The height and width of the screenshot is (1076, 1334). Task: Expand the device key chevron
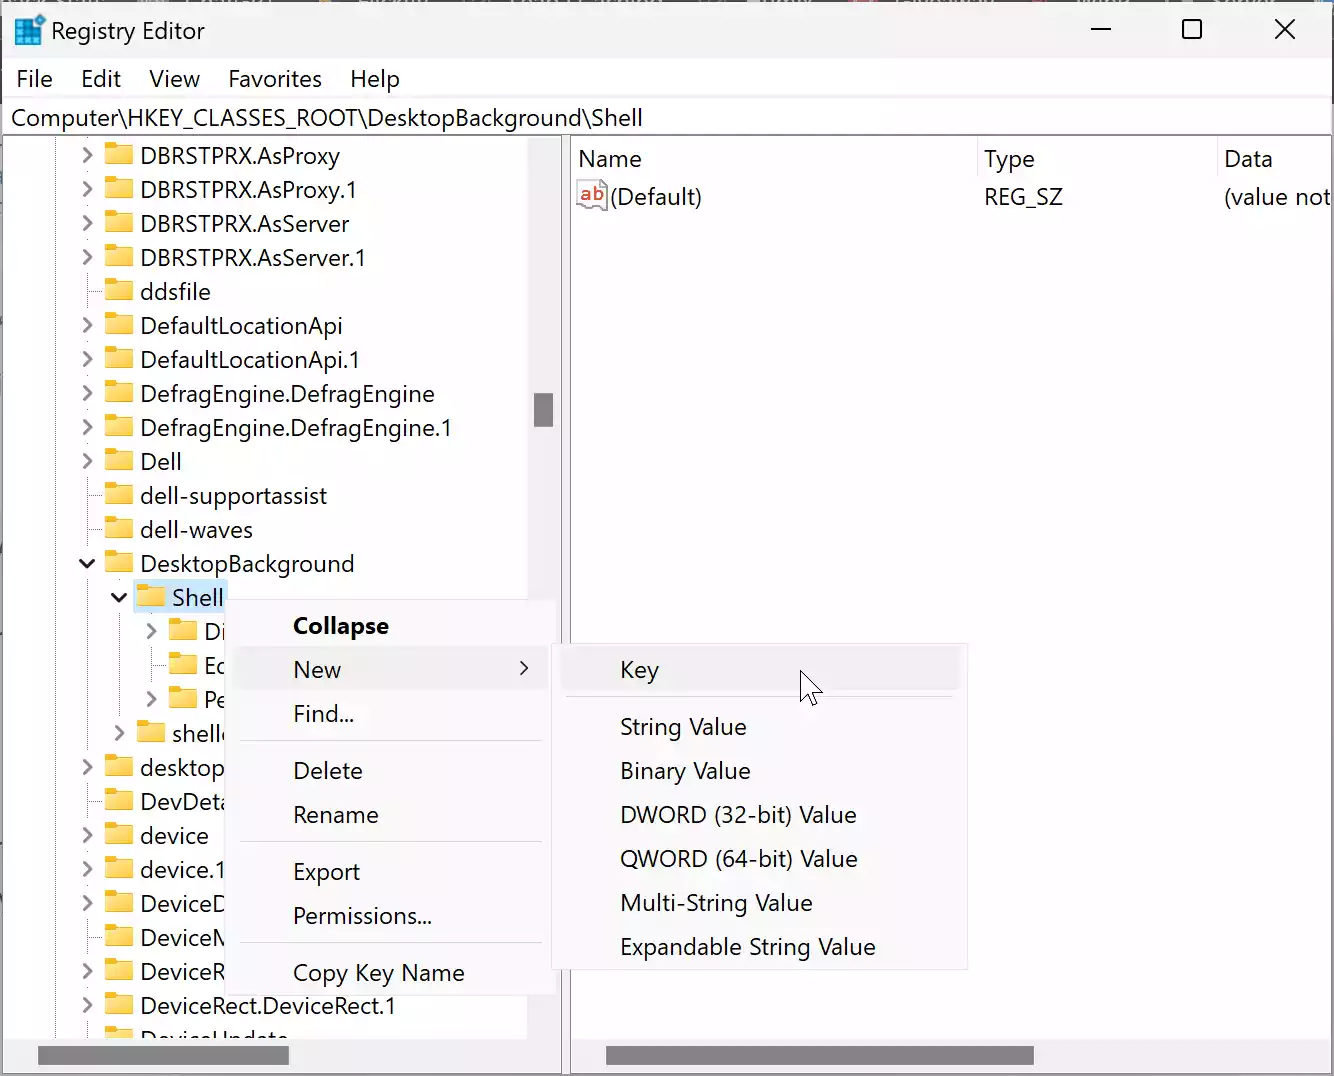click(x=87, y=835)
